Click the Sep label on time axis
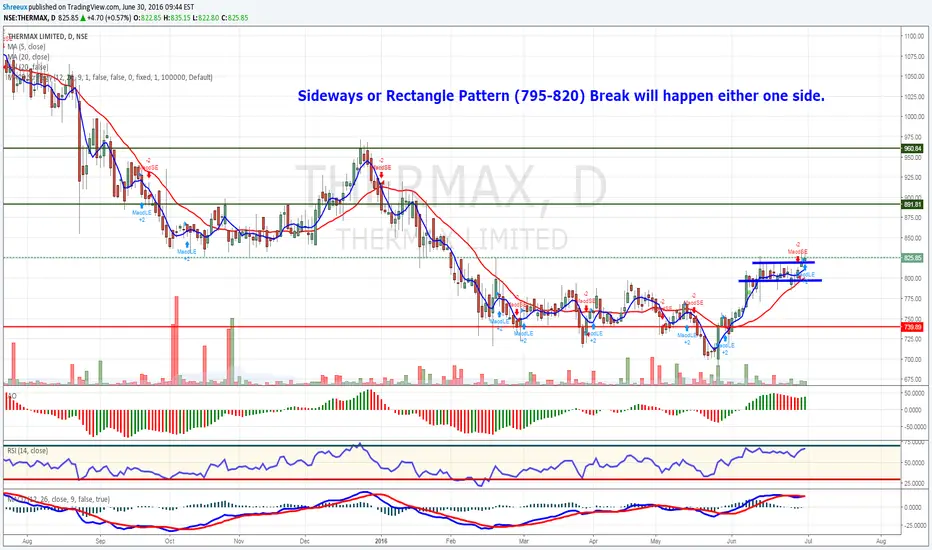Screen dimensions: 932x550 [x=100, y=541]
